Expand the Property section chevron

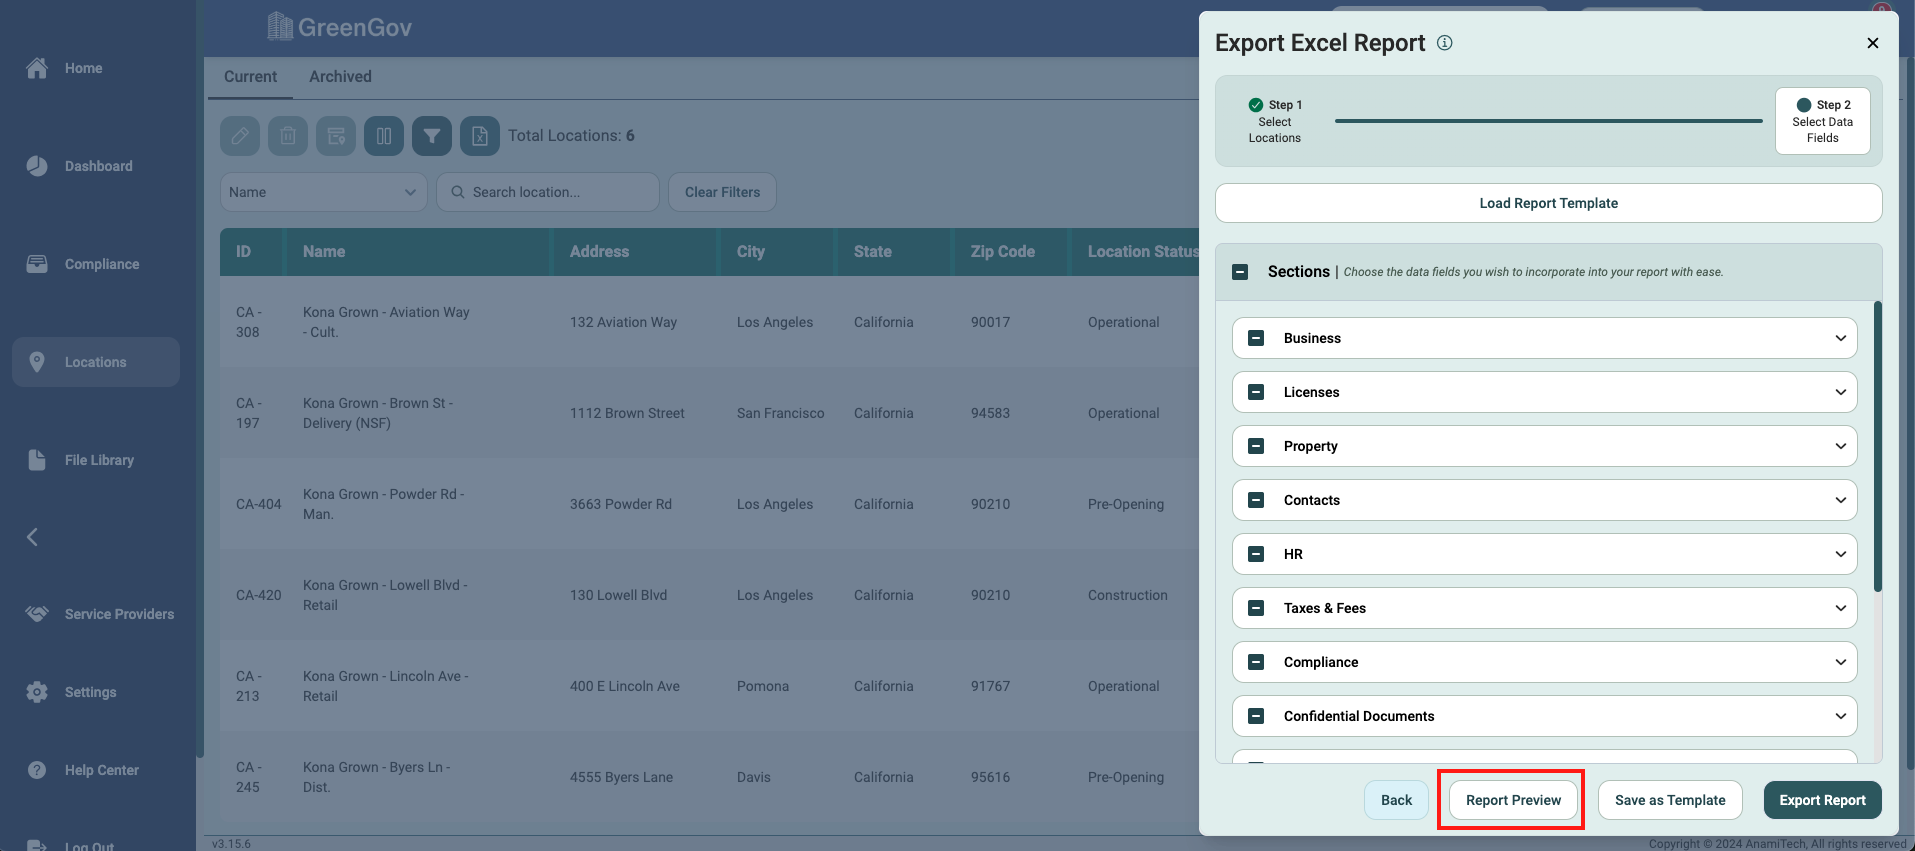[x=1840, y=446]
